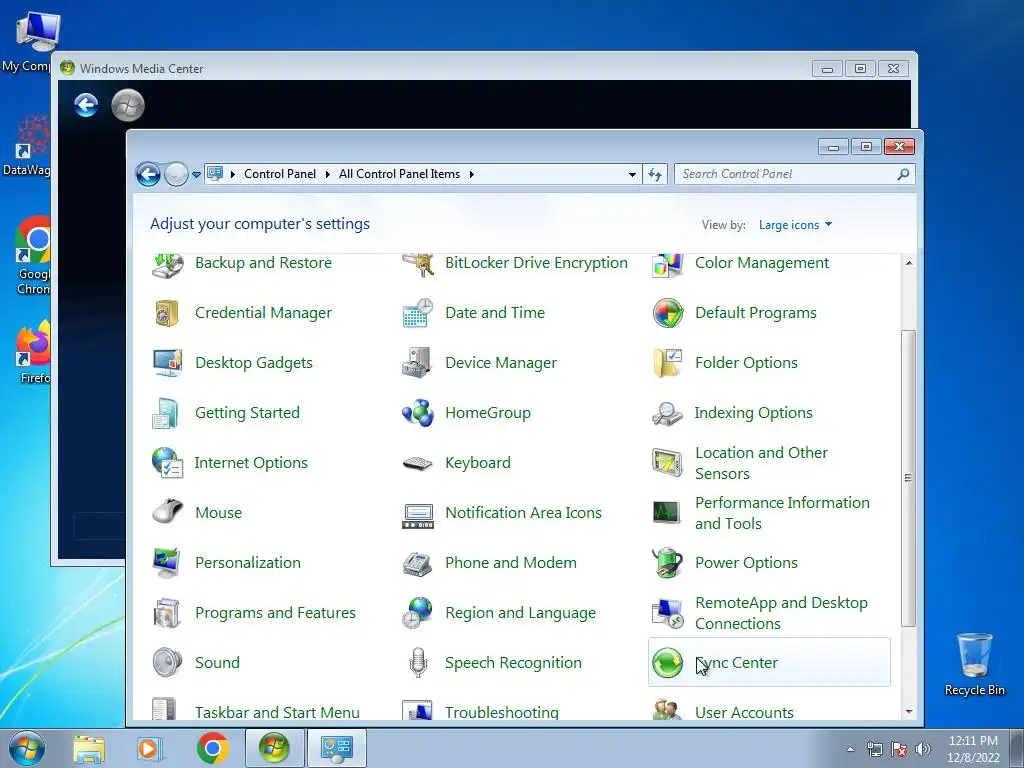This screenshot has height=768, width=1024.
Task: Open the Indexing Options magnifier icon
Action: (667, 413)
